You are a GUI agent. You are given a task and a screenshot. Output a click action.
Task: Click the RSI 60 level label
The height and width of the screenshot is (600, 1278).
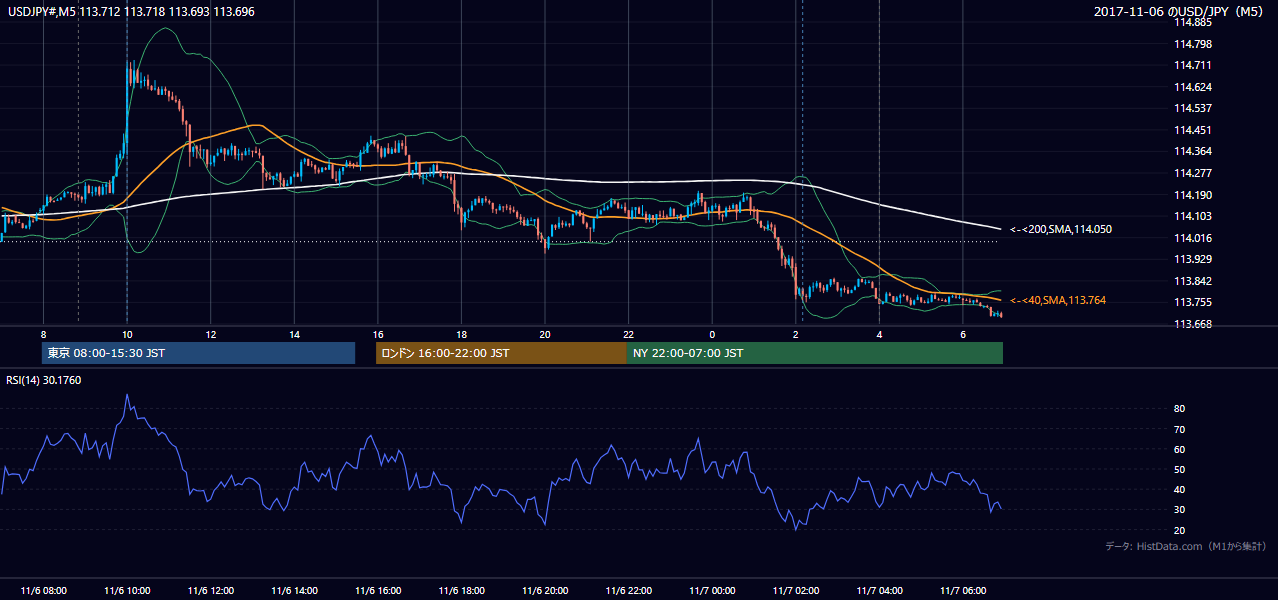[x=1179, y=449]
